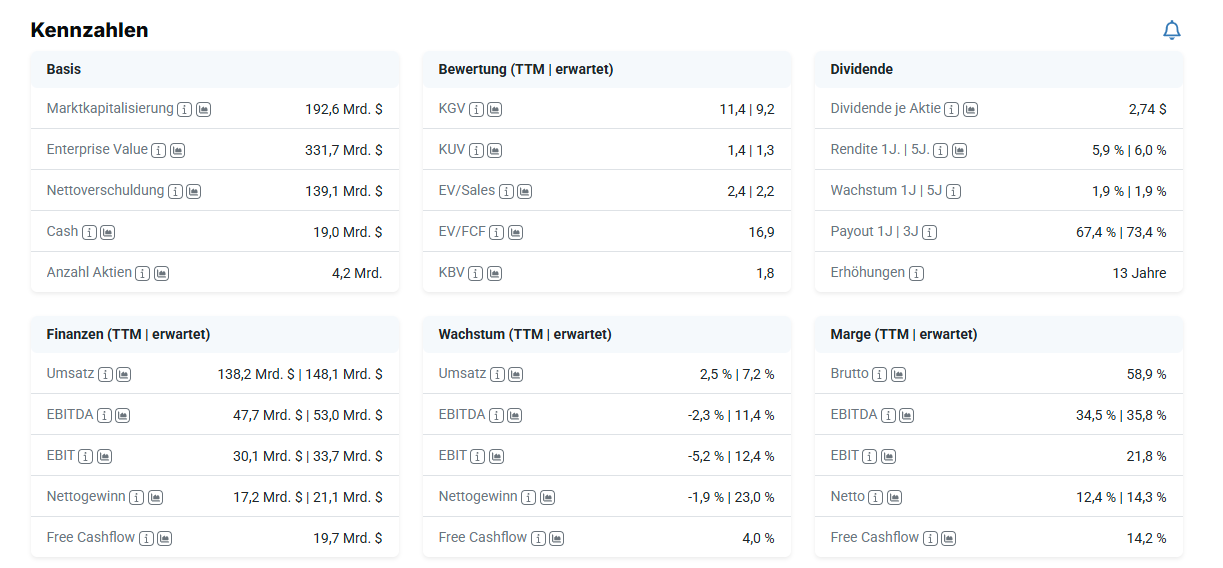Click the notification bell icon
Screen dimensions: 1223x568
[1171, 30]
